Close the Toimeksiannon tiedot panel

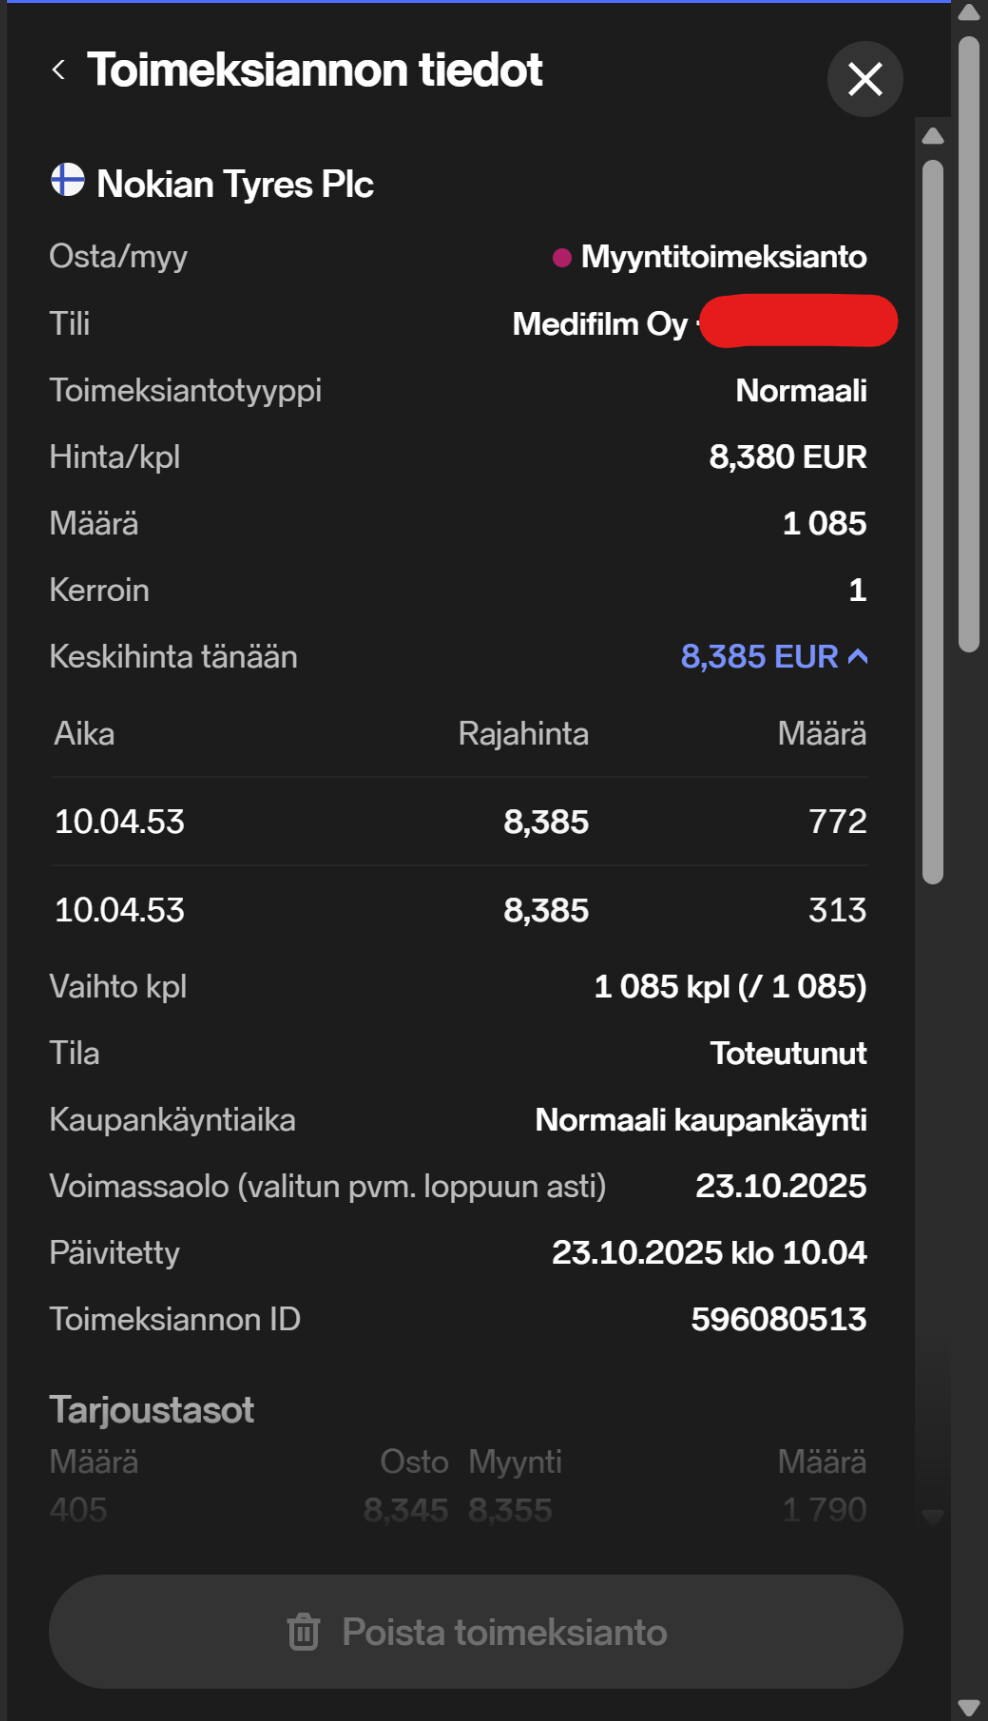click(865, 79)
